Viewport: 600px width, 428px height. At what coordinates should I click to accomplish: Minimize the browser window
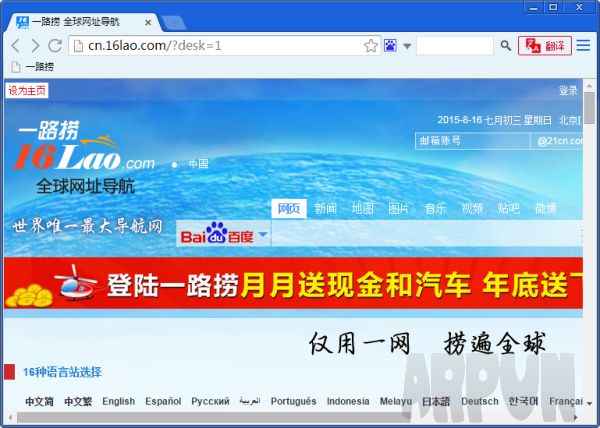(x=534, y=7)
